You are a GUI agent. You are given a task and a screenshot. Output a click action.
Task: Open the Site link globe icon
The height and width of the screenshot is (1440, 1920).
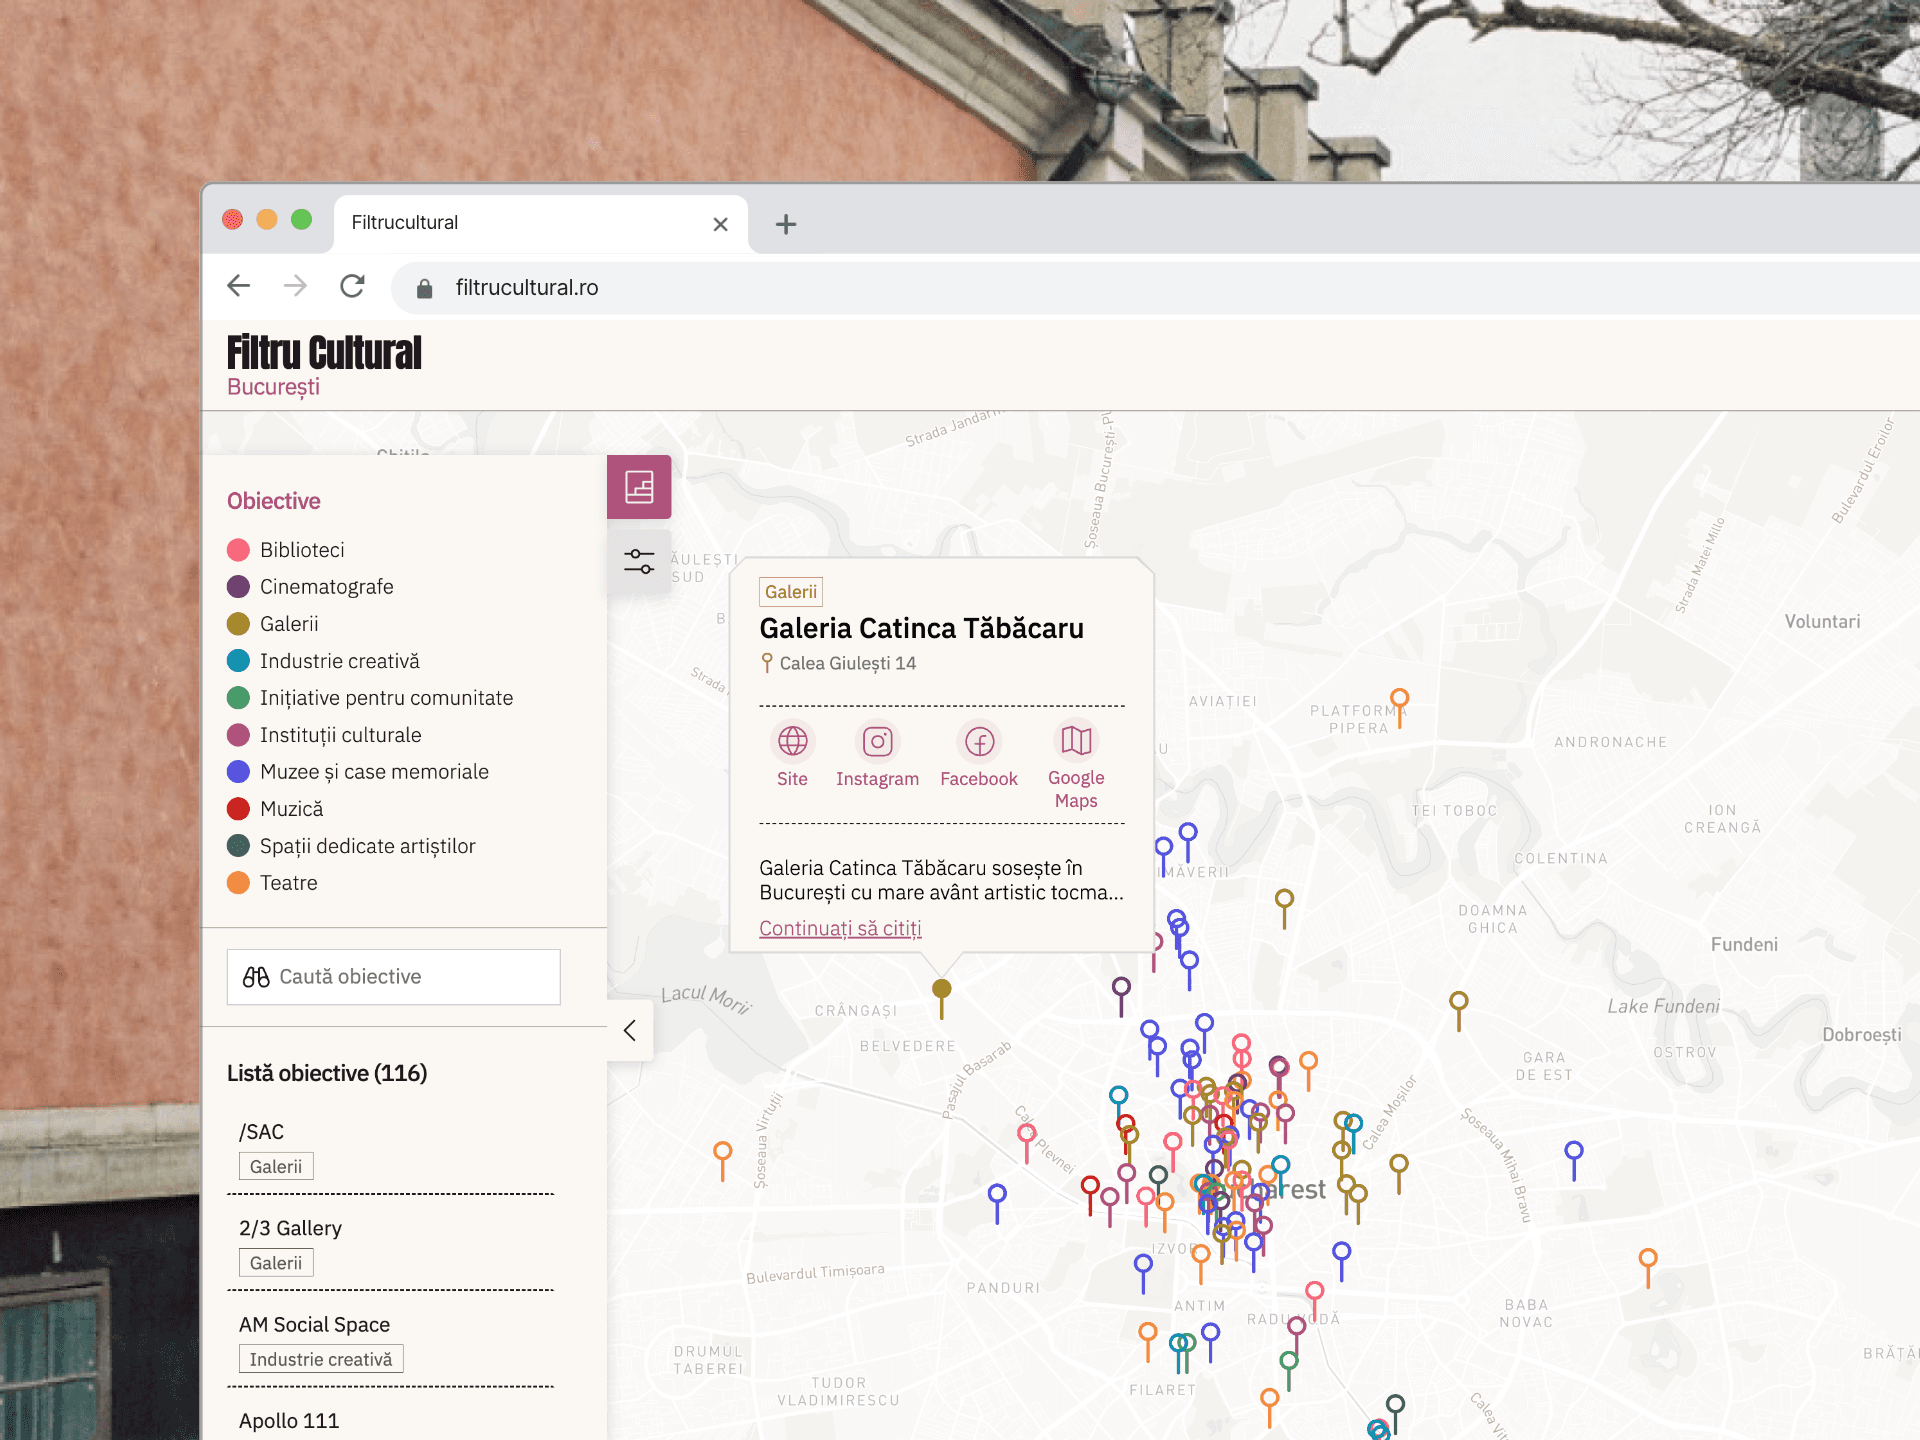coord(792,742)
